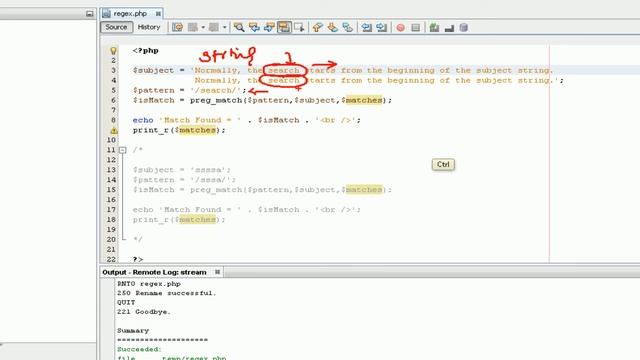The height and width of the screenshot is (360, 640).
Task: Stop macro recording icon
Action: (416, 27)
